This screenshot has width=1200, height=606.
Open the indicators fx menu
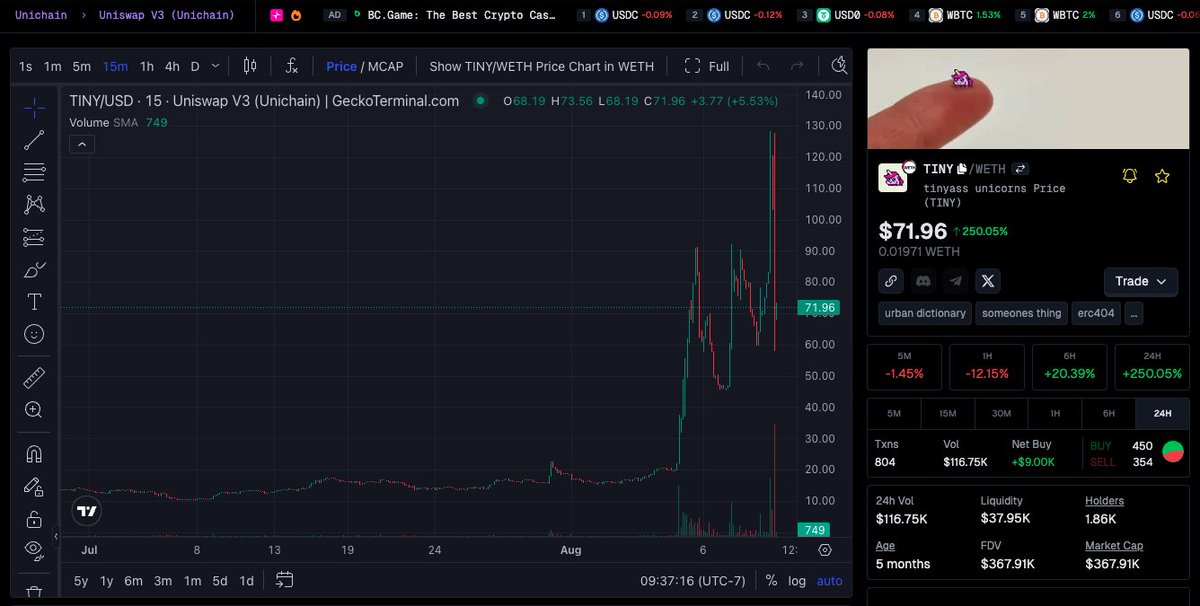click(x=291, y=66)
